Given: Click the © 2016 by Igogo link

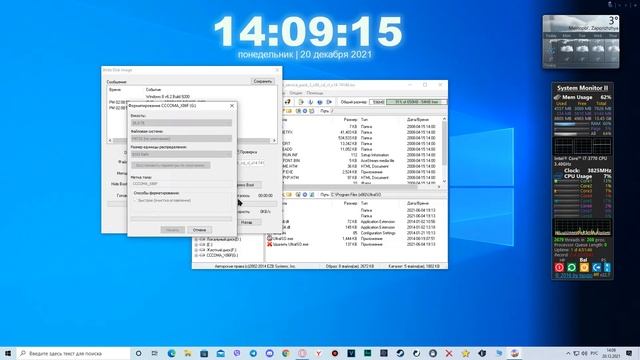Looking at the screenshot, I should point(573,276).
